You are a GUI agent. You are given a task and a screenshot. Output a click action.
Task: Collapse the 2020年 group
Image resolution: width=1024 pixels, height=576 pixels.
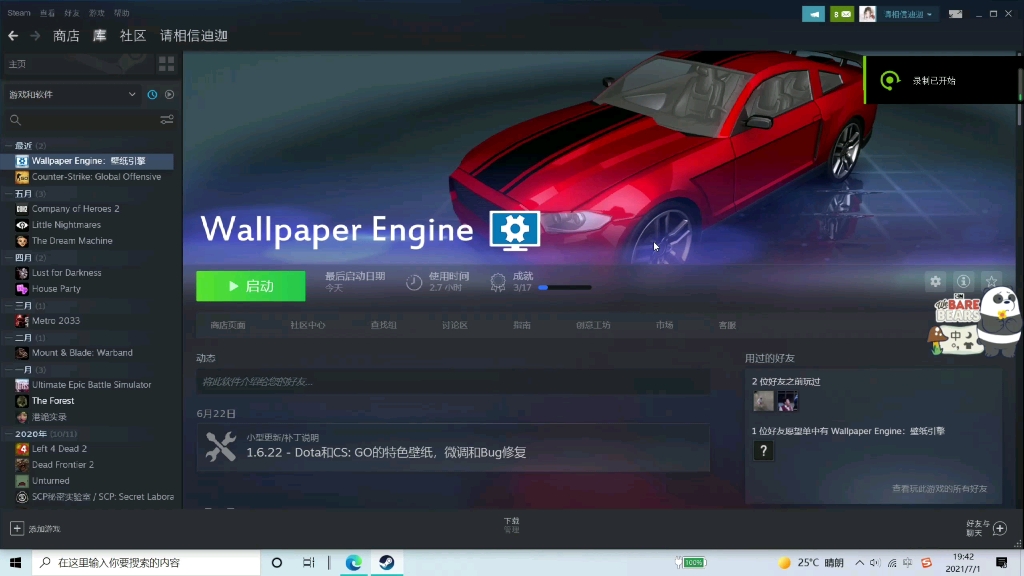[9, 434]
